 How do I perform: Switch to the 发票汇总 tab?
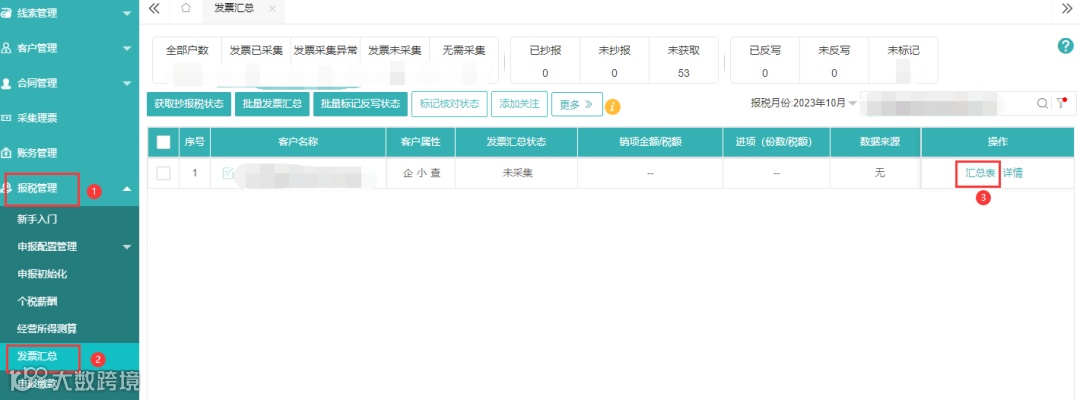coord(233,8)
